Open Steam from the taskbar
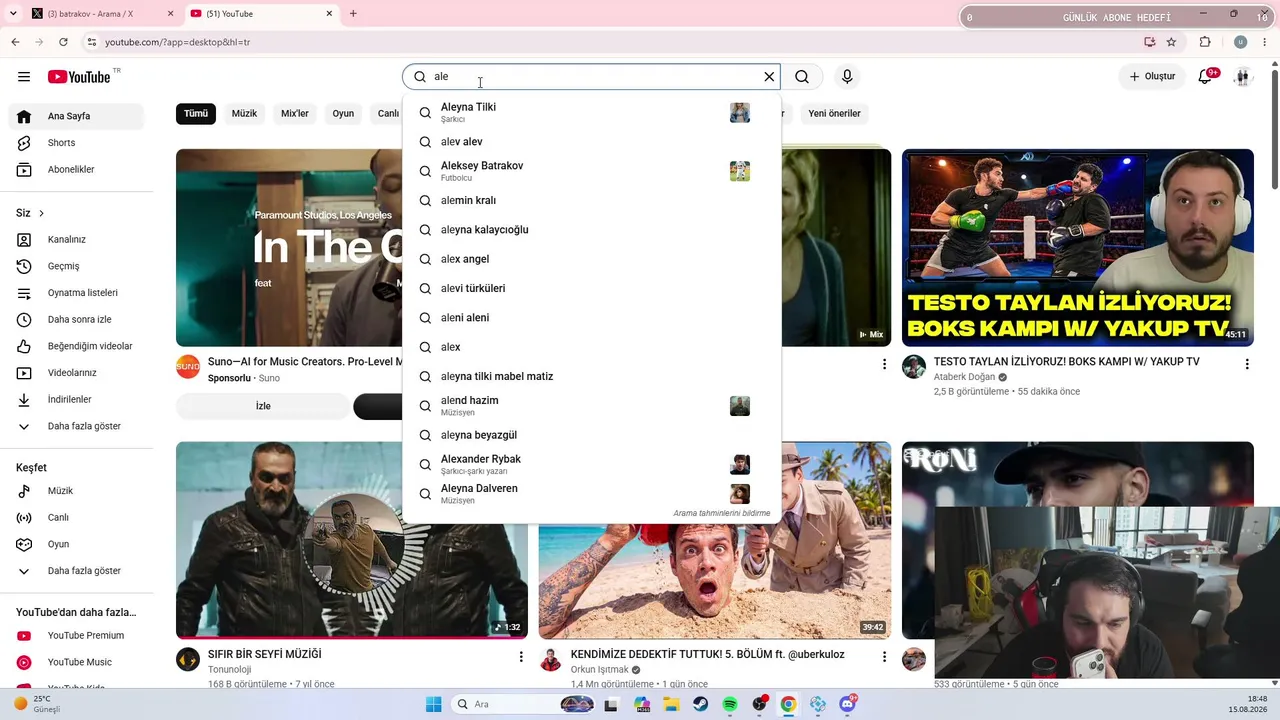 (x=701, y=704)
